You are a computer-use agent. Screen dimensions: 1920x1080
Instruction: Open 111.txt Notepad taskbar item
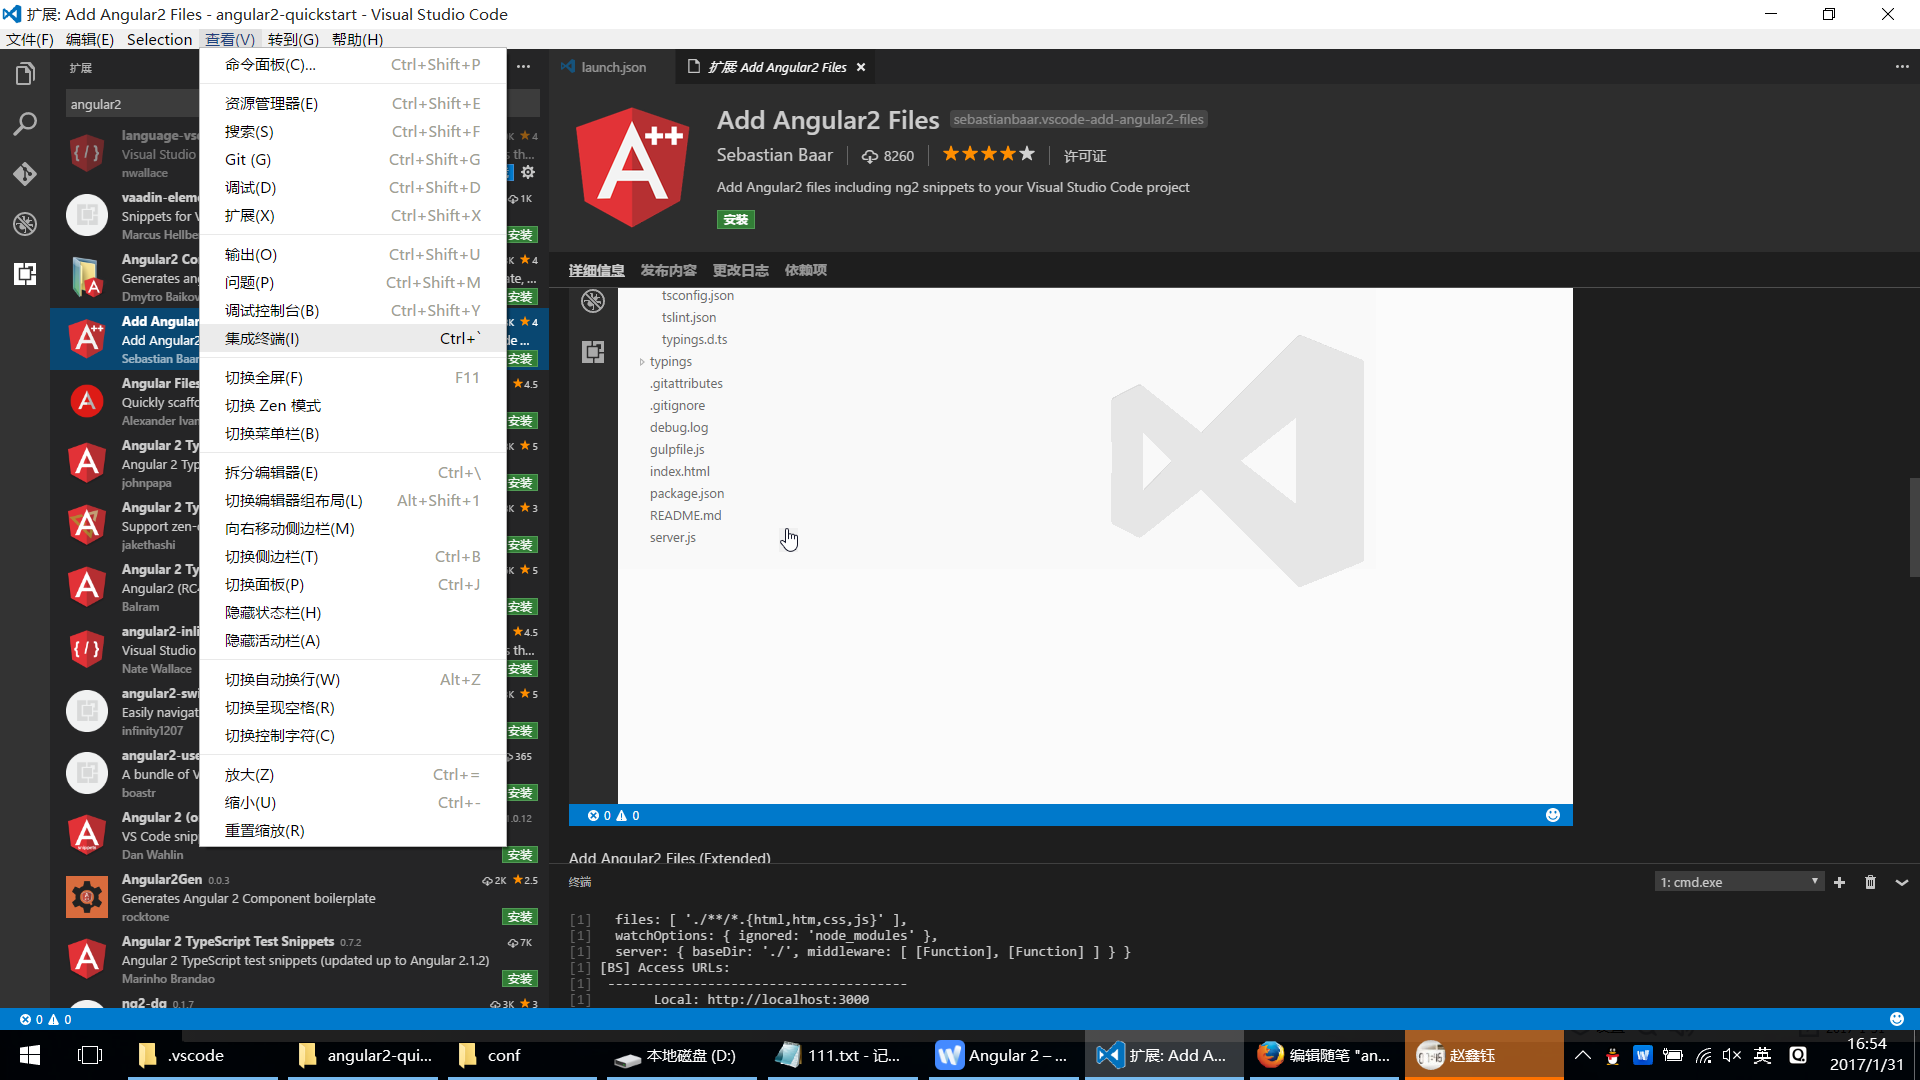[x=843, y=1055]
